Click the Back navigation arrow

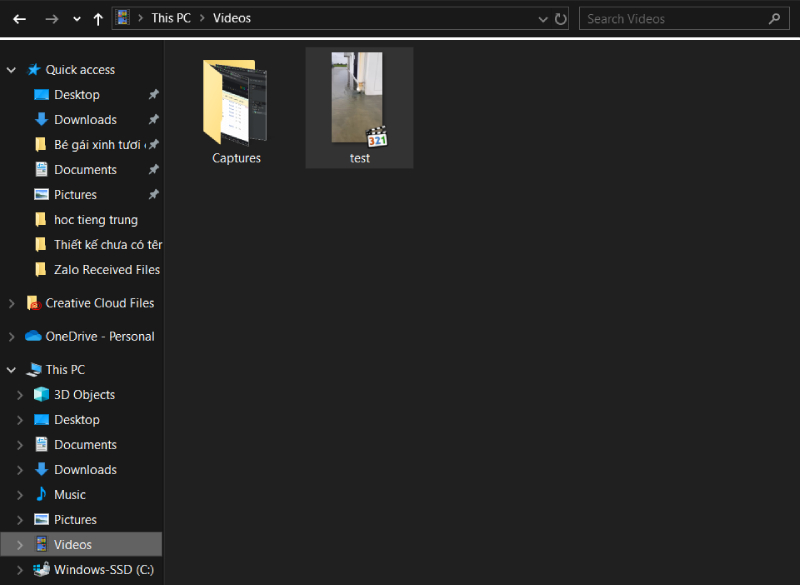(19, 19)
